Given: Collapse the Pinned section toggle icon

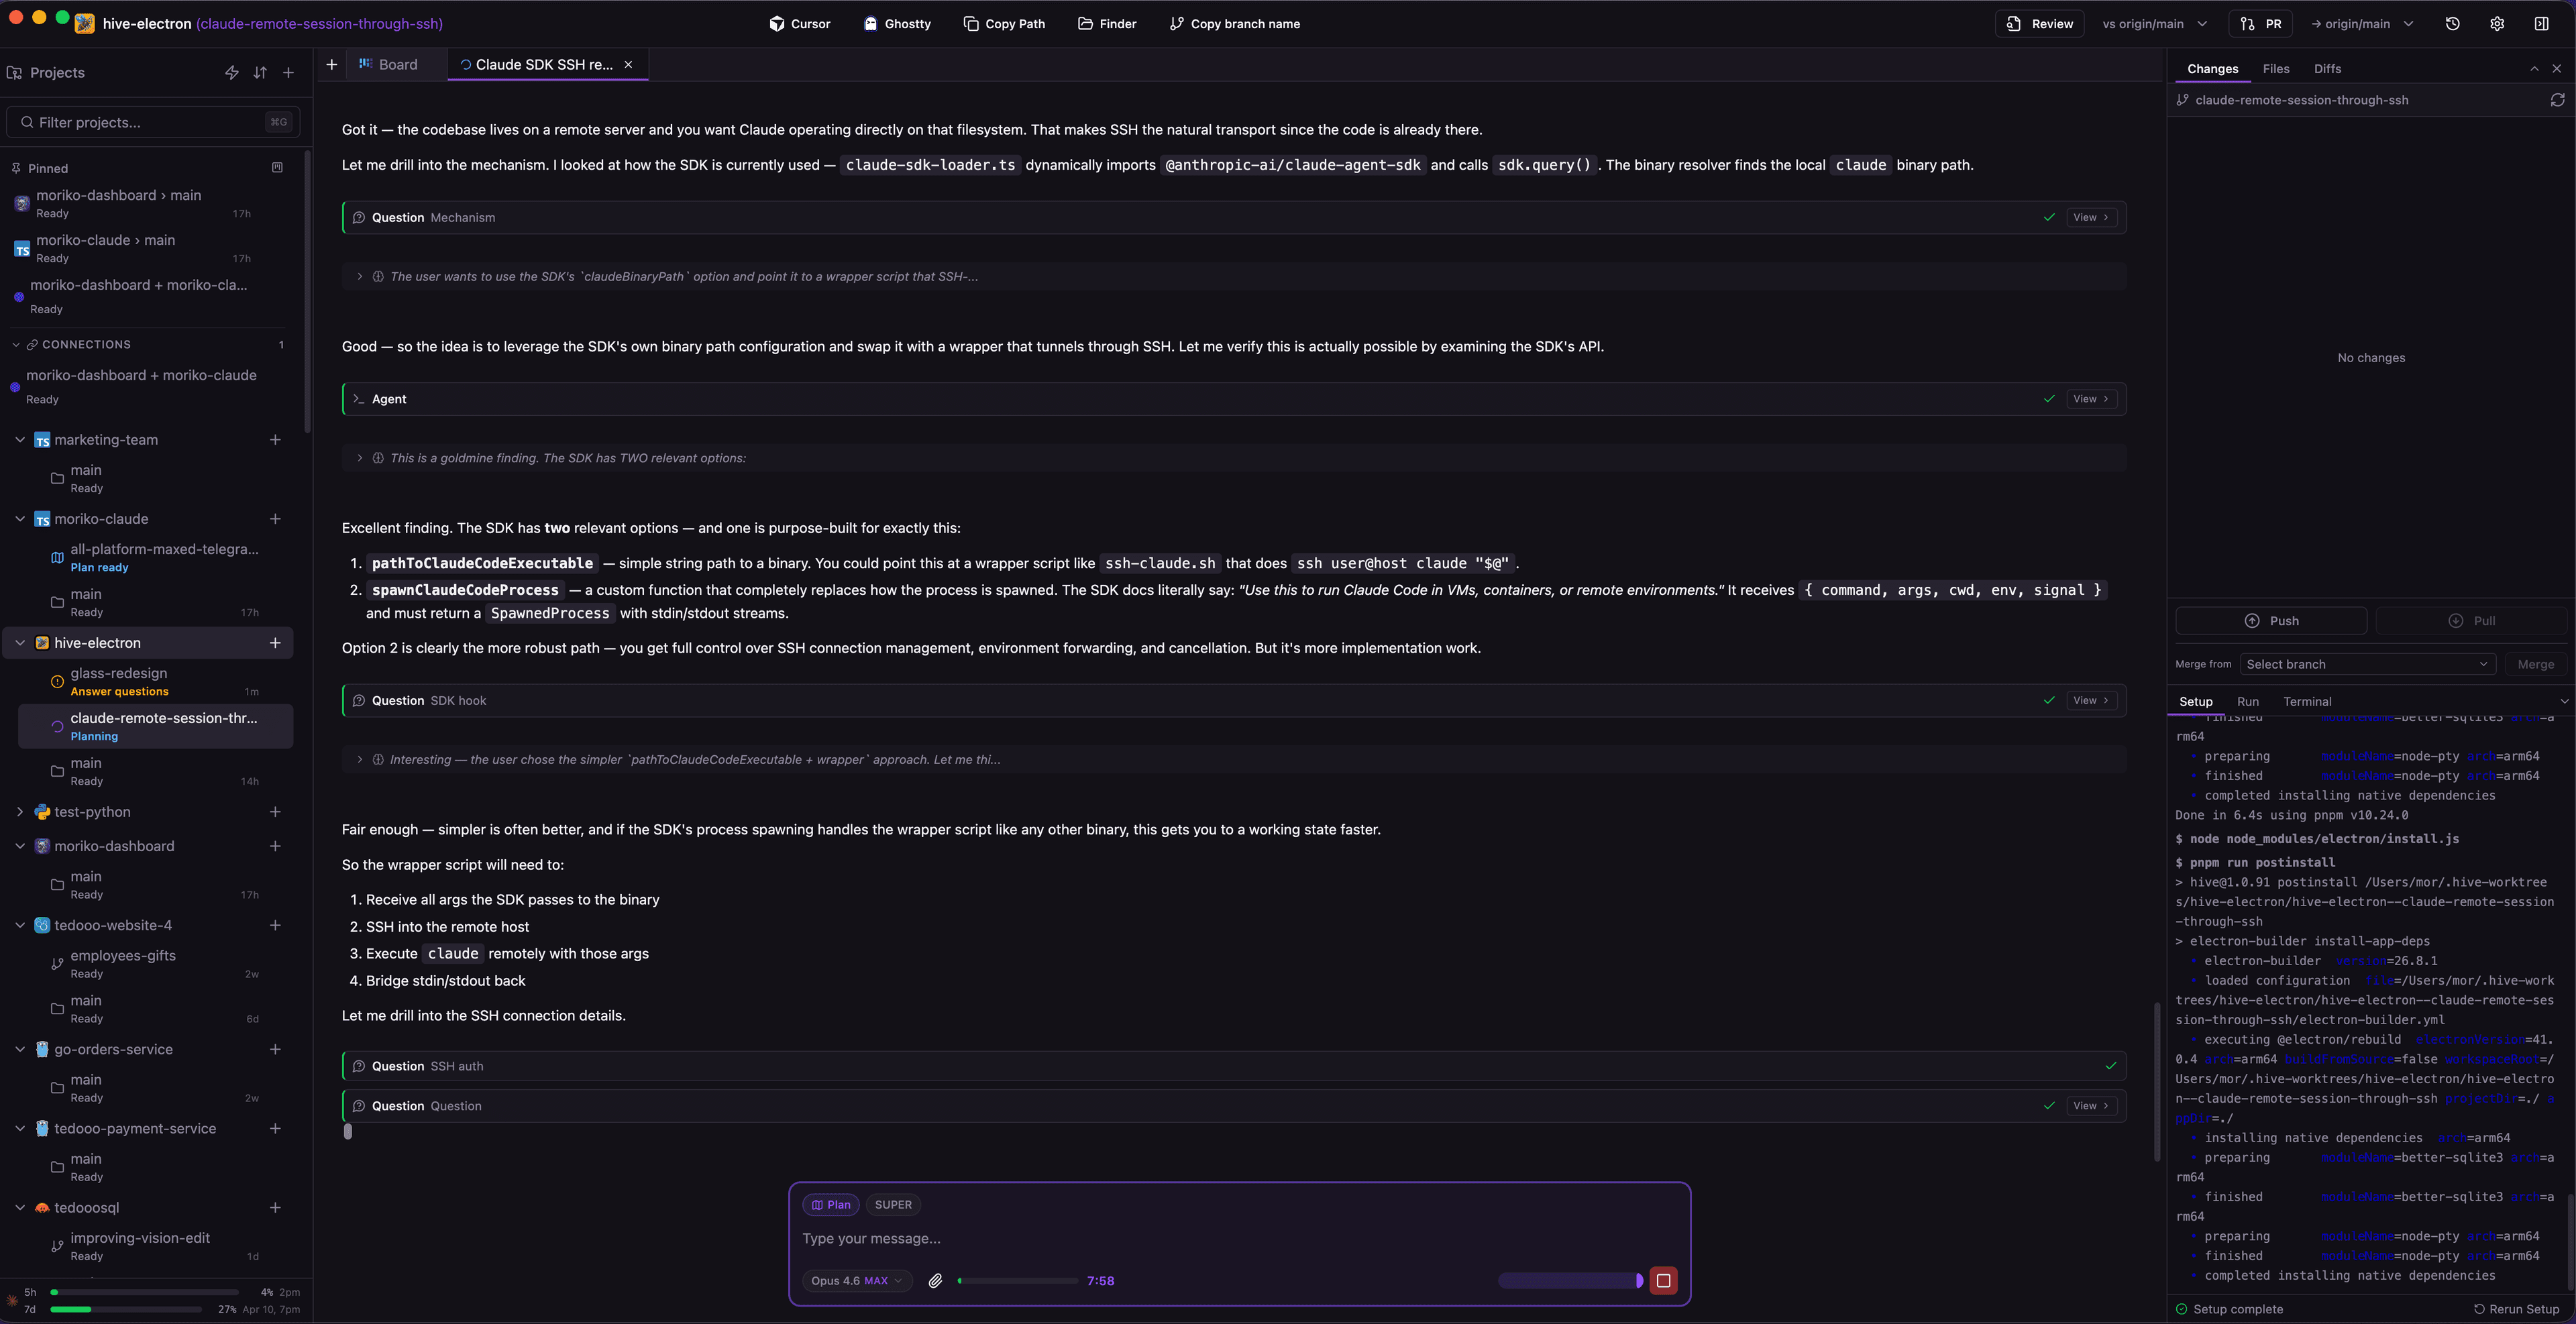Looking at the screenshot, I should point(277,168).
